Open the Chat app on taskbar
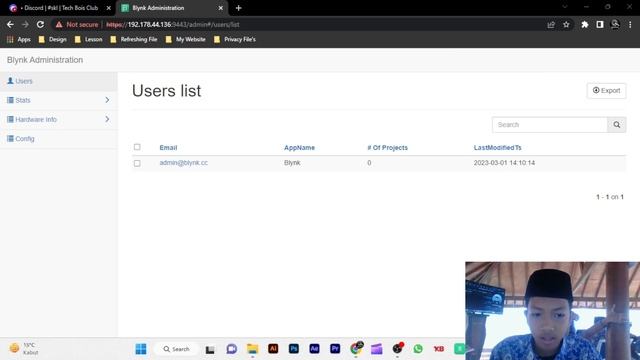The width and height of the screenshot is (640, 360). [x=231, y=349]
